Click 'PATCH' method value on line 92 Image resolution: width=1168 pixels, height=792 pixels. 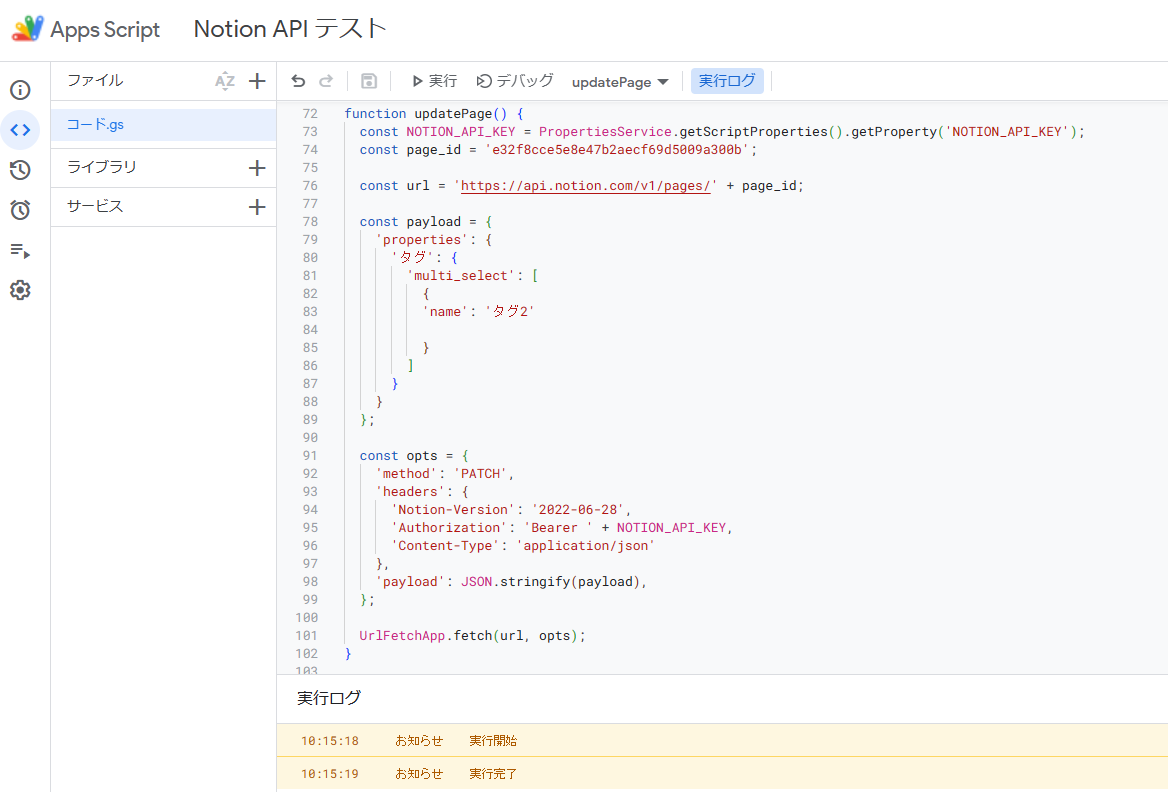click(x=480, y=474)
